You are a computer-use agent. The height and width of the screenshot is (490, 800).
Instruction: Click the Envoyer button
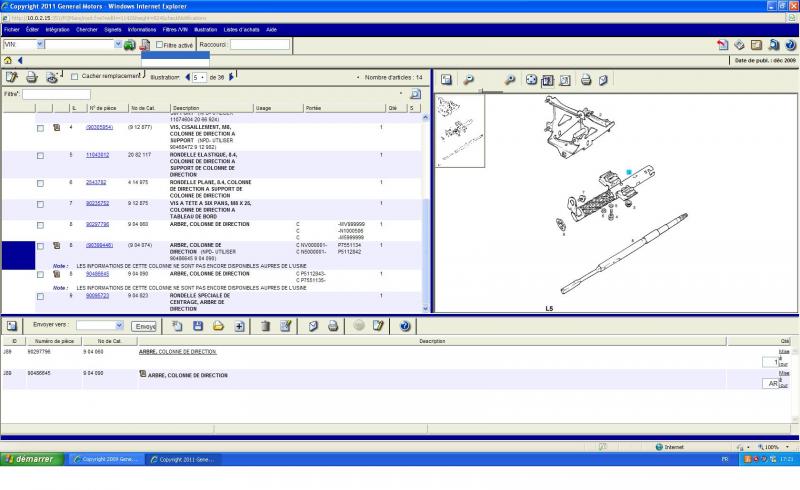(144, 326)
